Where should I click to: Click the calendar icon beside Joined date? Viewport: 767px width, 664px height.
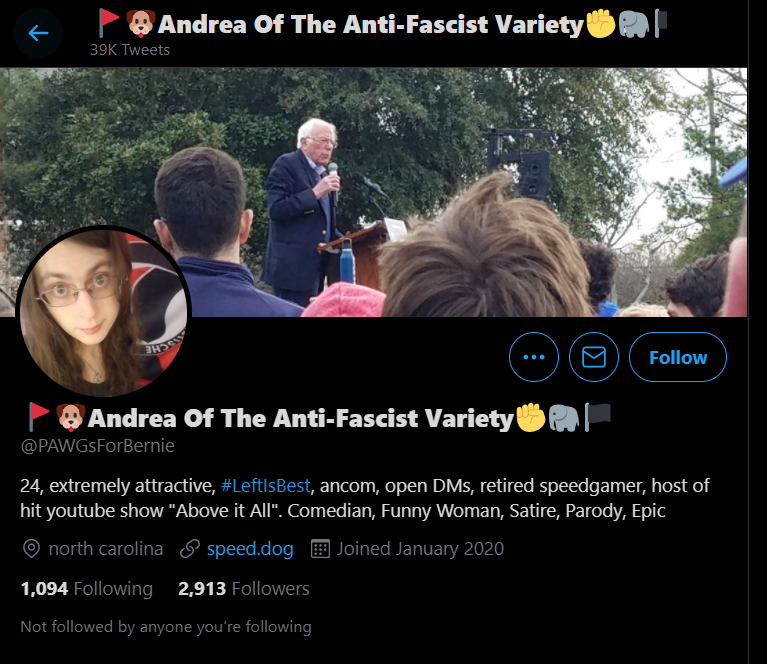[x=320, y=549]
